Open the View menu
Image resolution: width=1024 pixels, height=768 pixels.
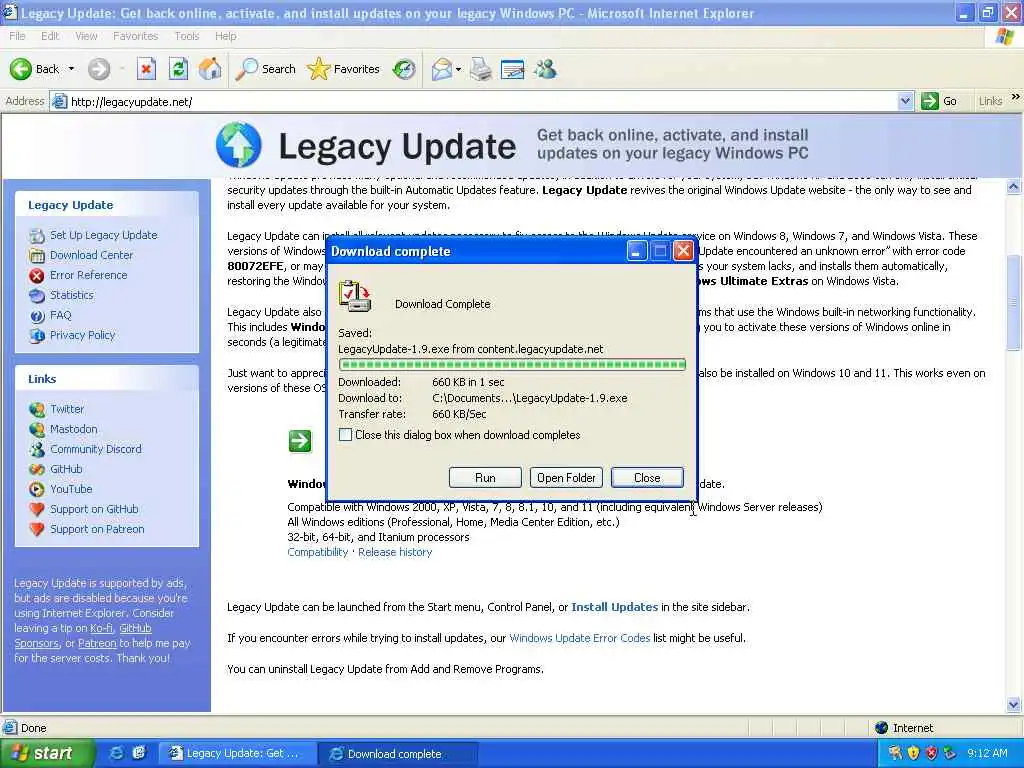click(86, 36)
